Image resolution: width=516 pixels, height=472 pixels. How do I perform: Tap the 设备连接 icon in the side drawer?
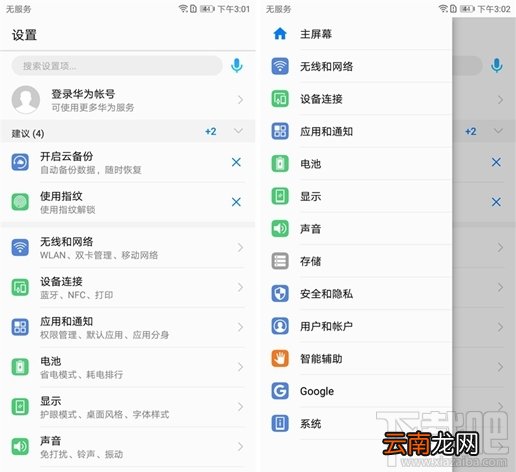click(x=280, y=99)
